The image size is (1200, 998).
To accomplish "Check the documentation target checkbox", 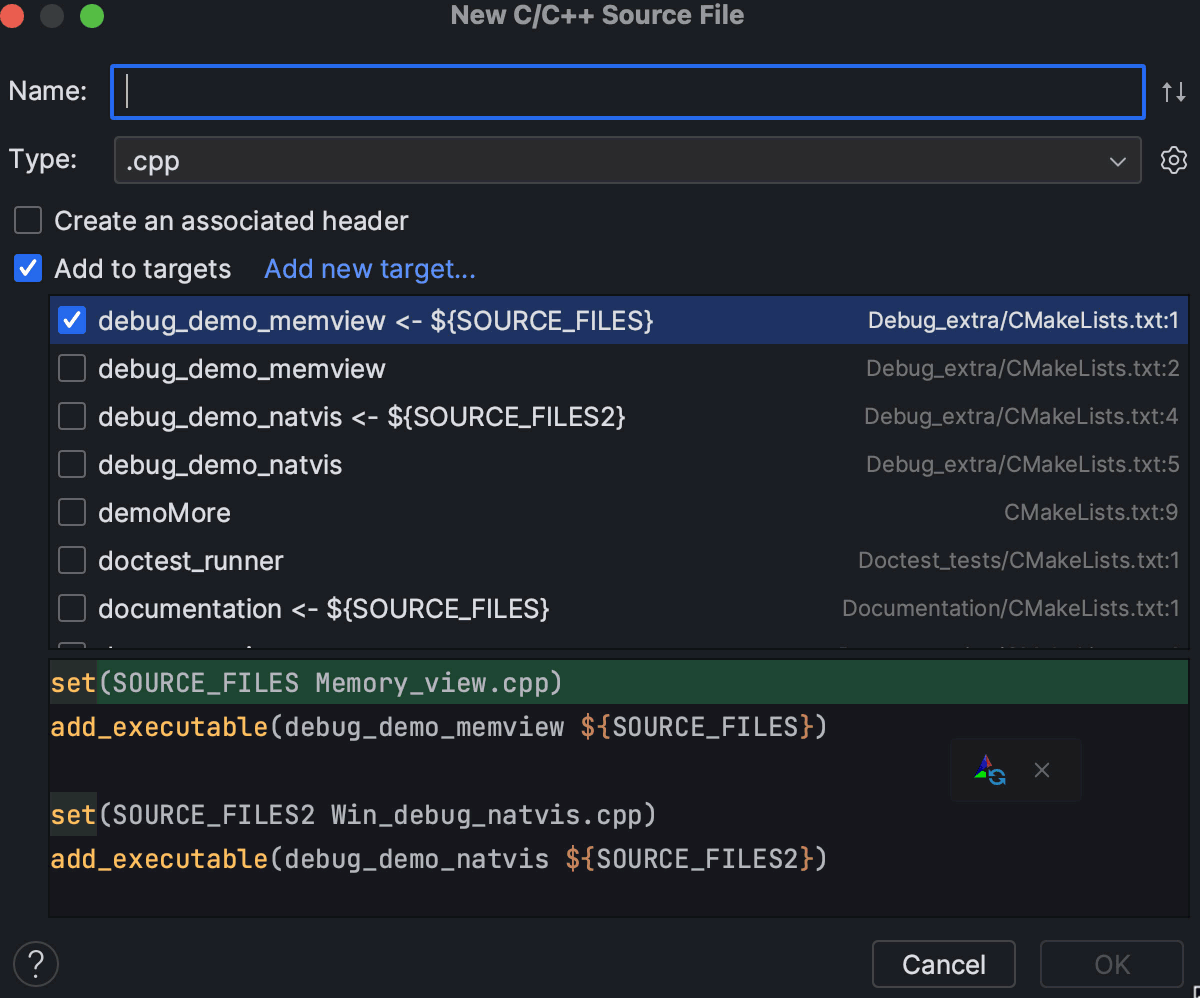I will tap(71, 608).
